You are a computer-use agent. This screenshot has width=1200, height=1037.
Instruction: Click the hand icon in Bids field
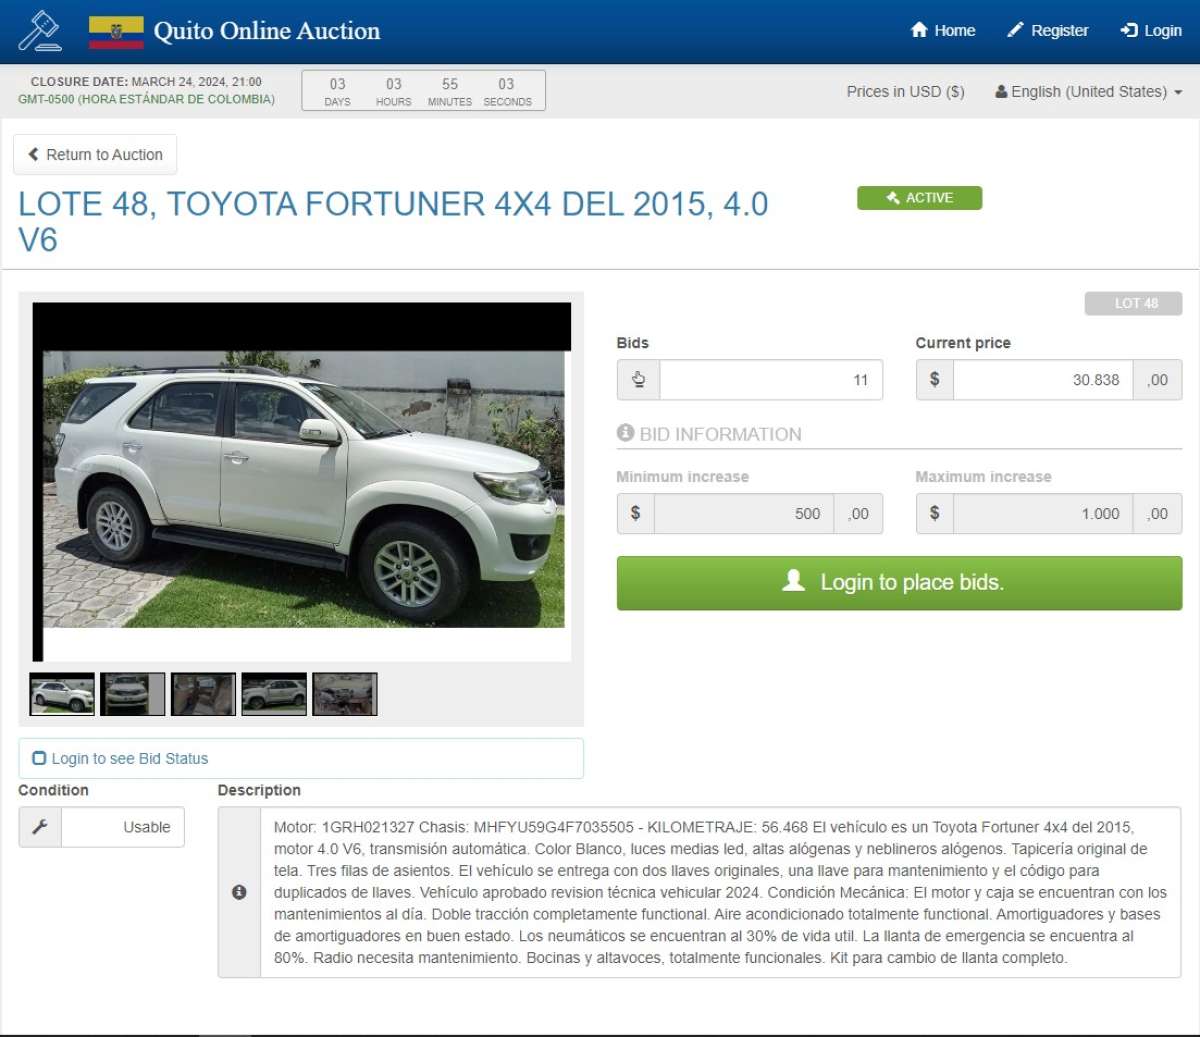click(638, 380)
